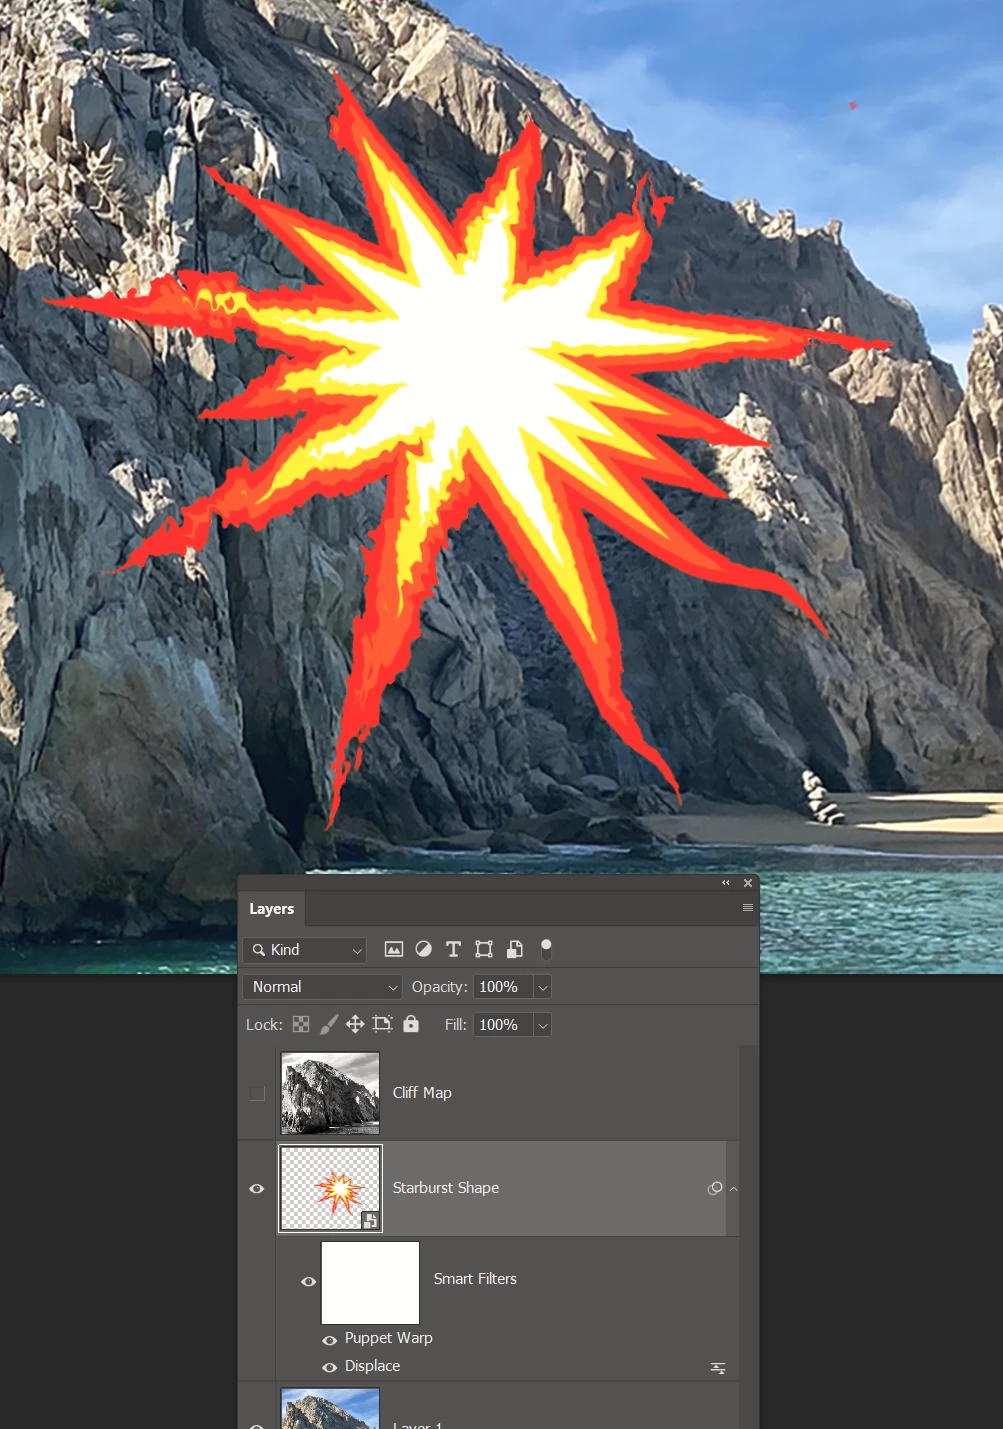Viewport: 1003px width, 1429px height.
Task: Click the Opacity value field
Action: [x=503, y=987]
